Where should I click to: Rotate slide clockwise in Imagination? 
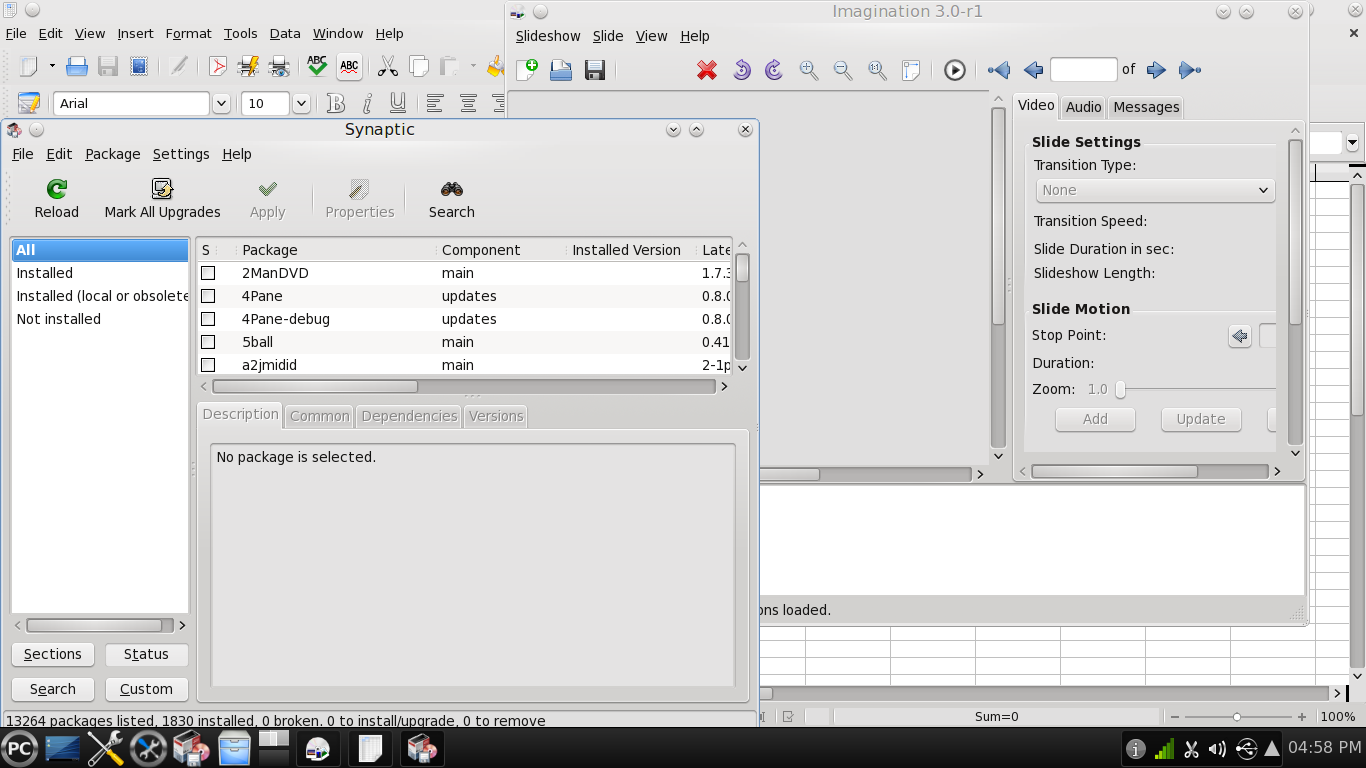coord(774,70)
